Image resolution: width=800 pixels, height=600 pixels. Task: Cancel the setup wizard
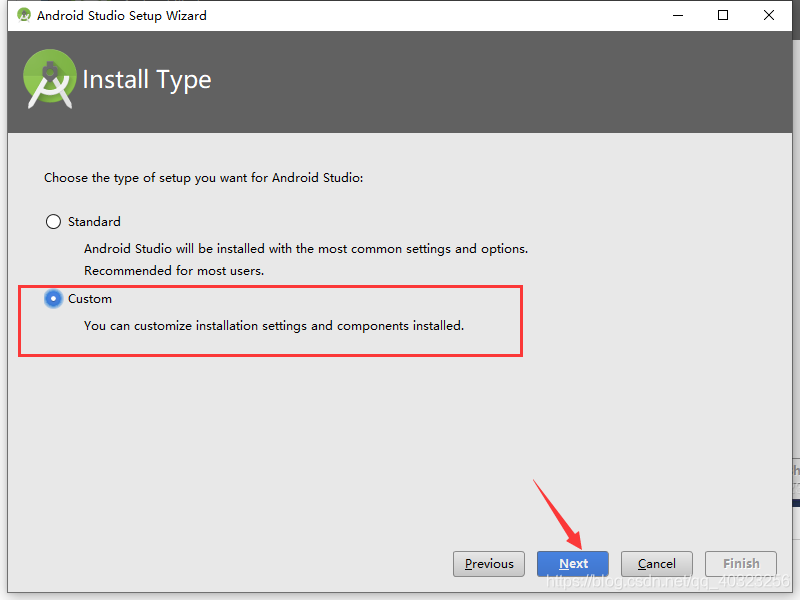point(657,564)
